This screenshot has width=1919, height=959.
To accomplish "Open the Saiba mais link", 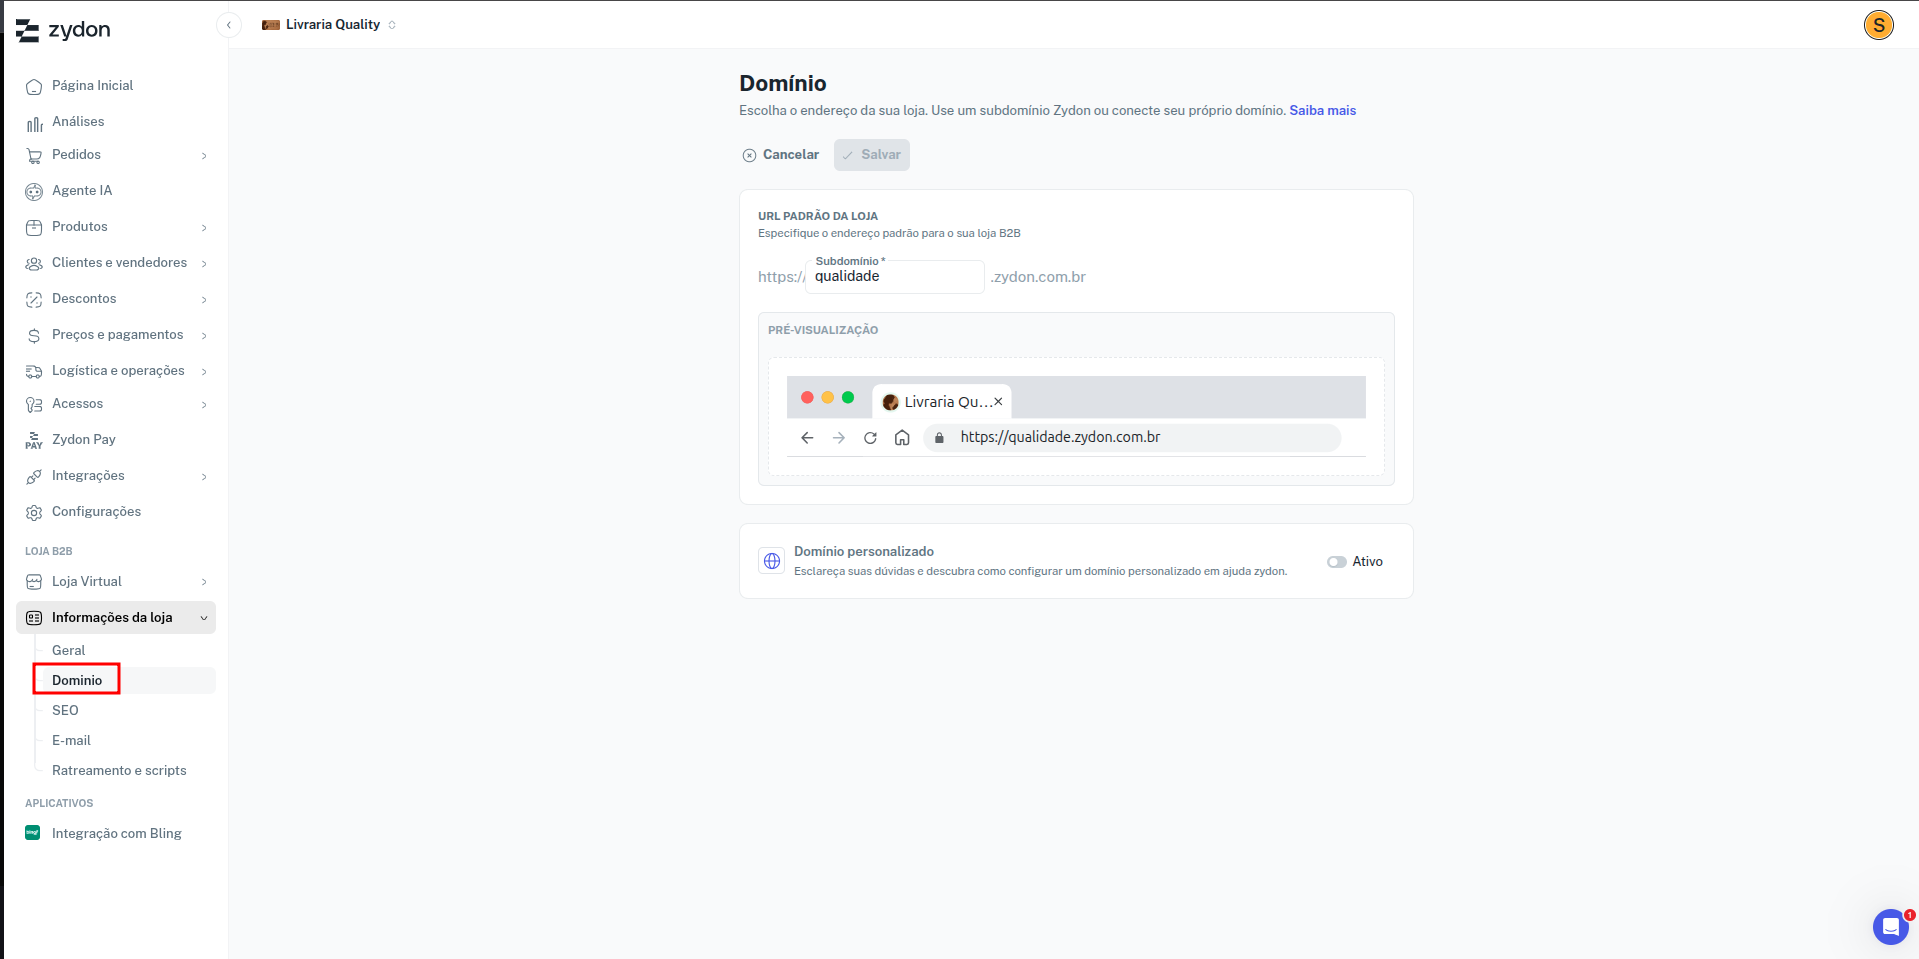I will (1322, 111).
